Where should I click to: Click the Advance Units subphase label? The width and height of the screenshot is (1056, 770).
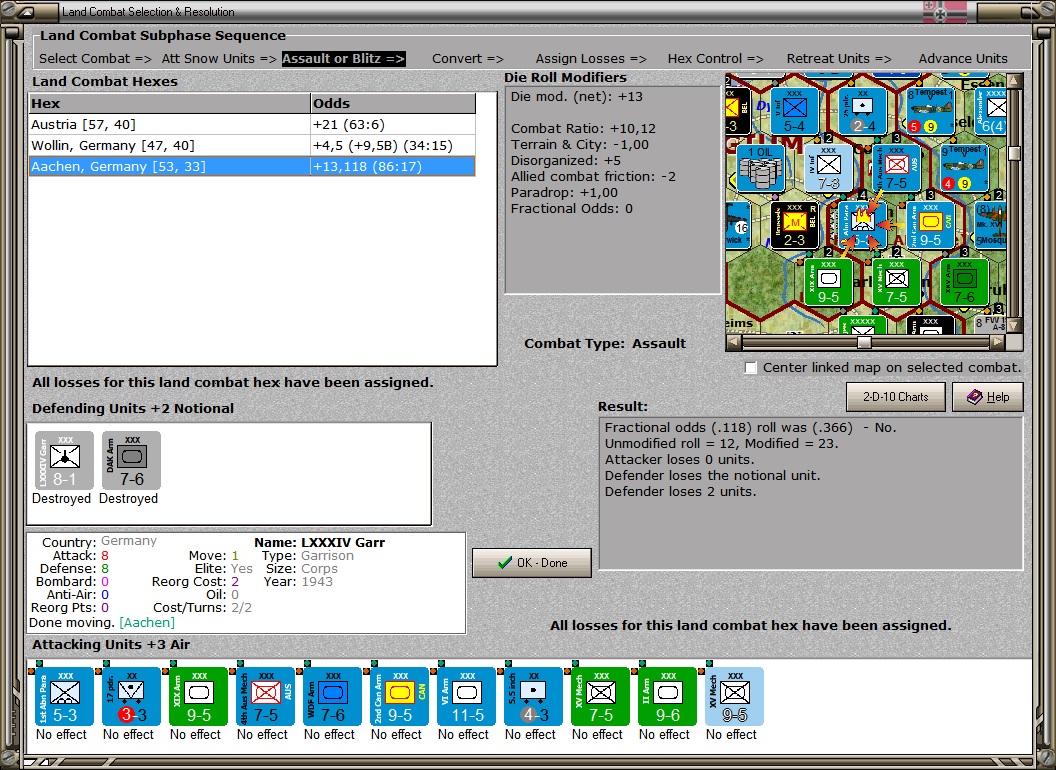(x=963, y=59)
